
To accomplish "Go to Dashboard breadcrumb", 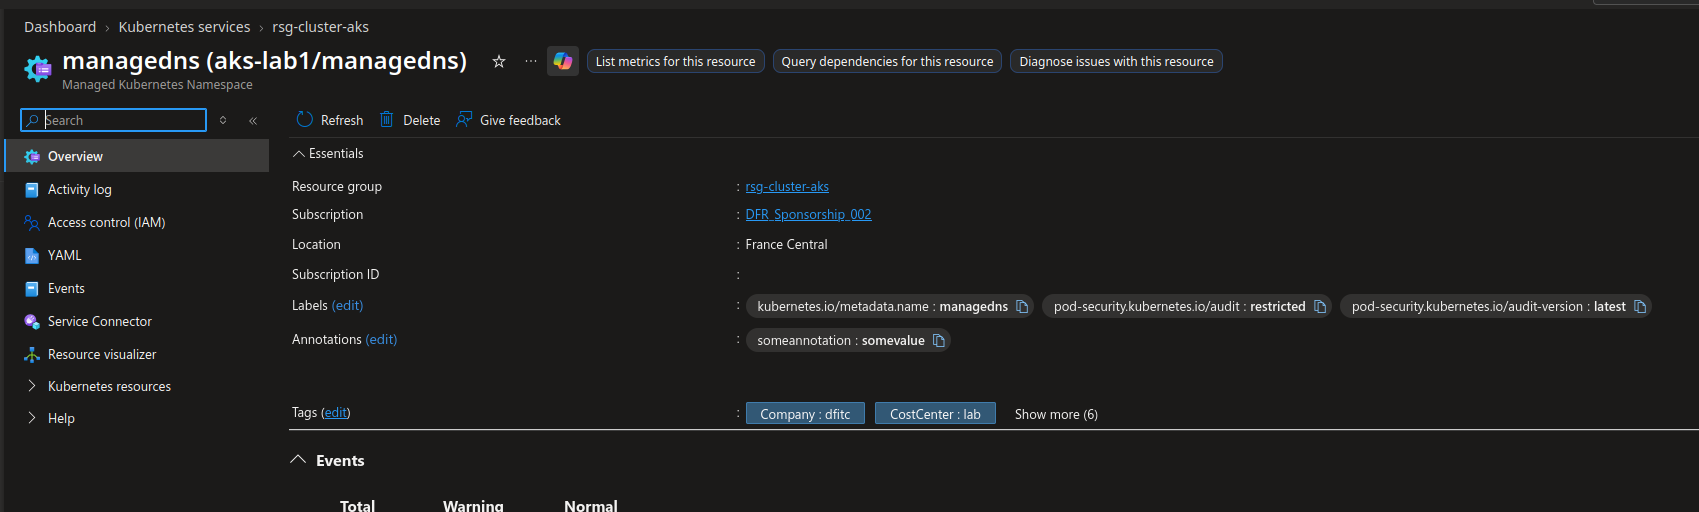I will 60,27.
